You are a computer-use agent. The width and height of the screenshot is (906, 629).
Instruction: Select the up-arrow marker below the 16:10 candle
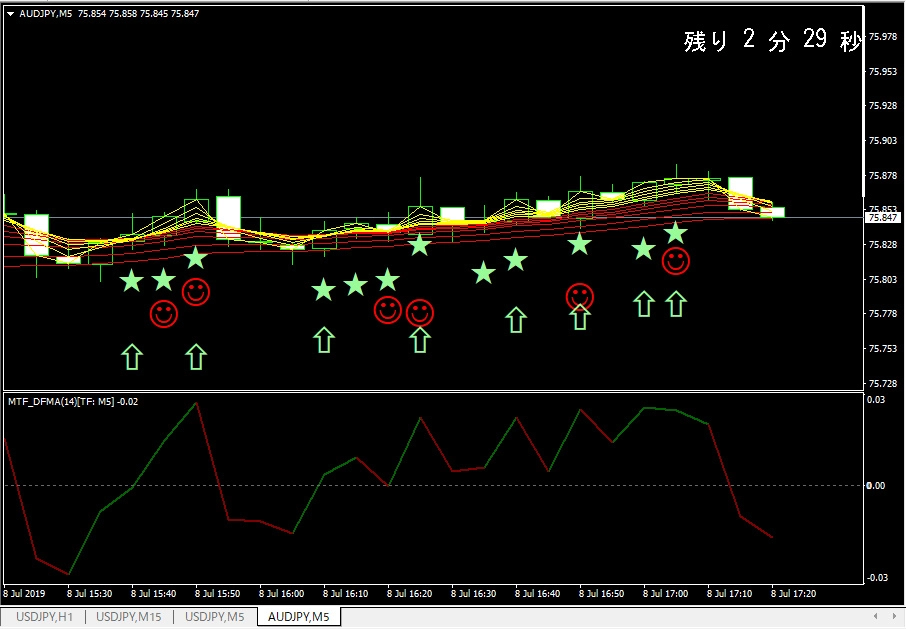click(x=324, y=340)
